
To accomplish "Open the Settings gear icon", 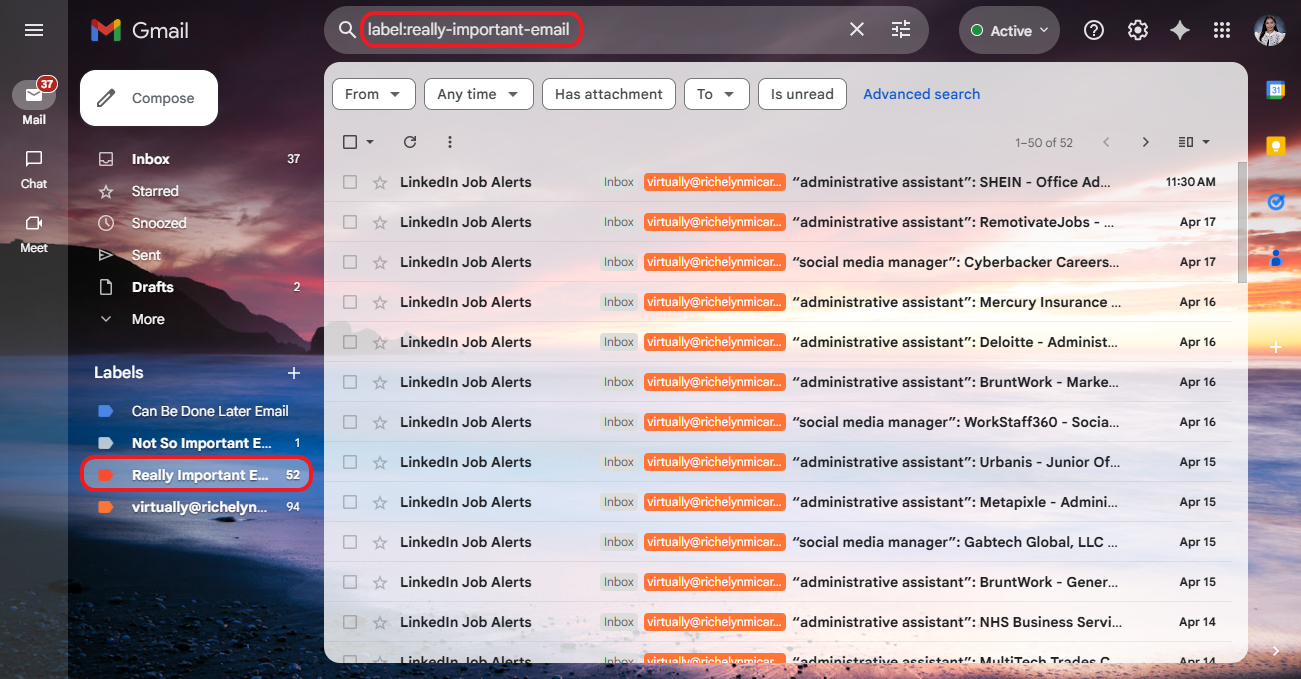I will tap(1138, 30).
